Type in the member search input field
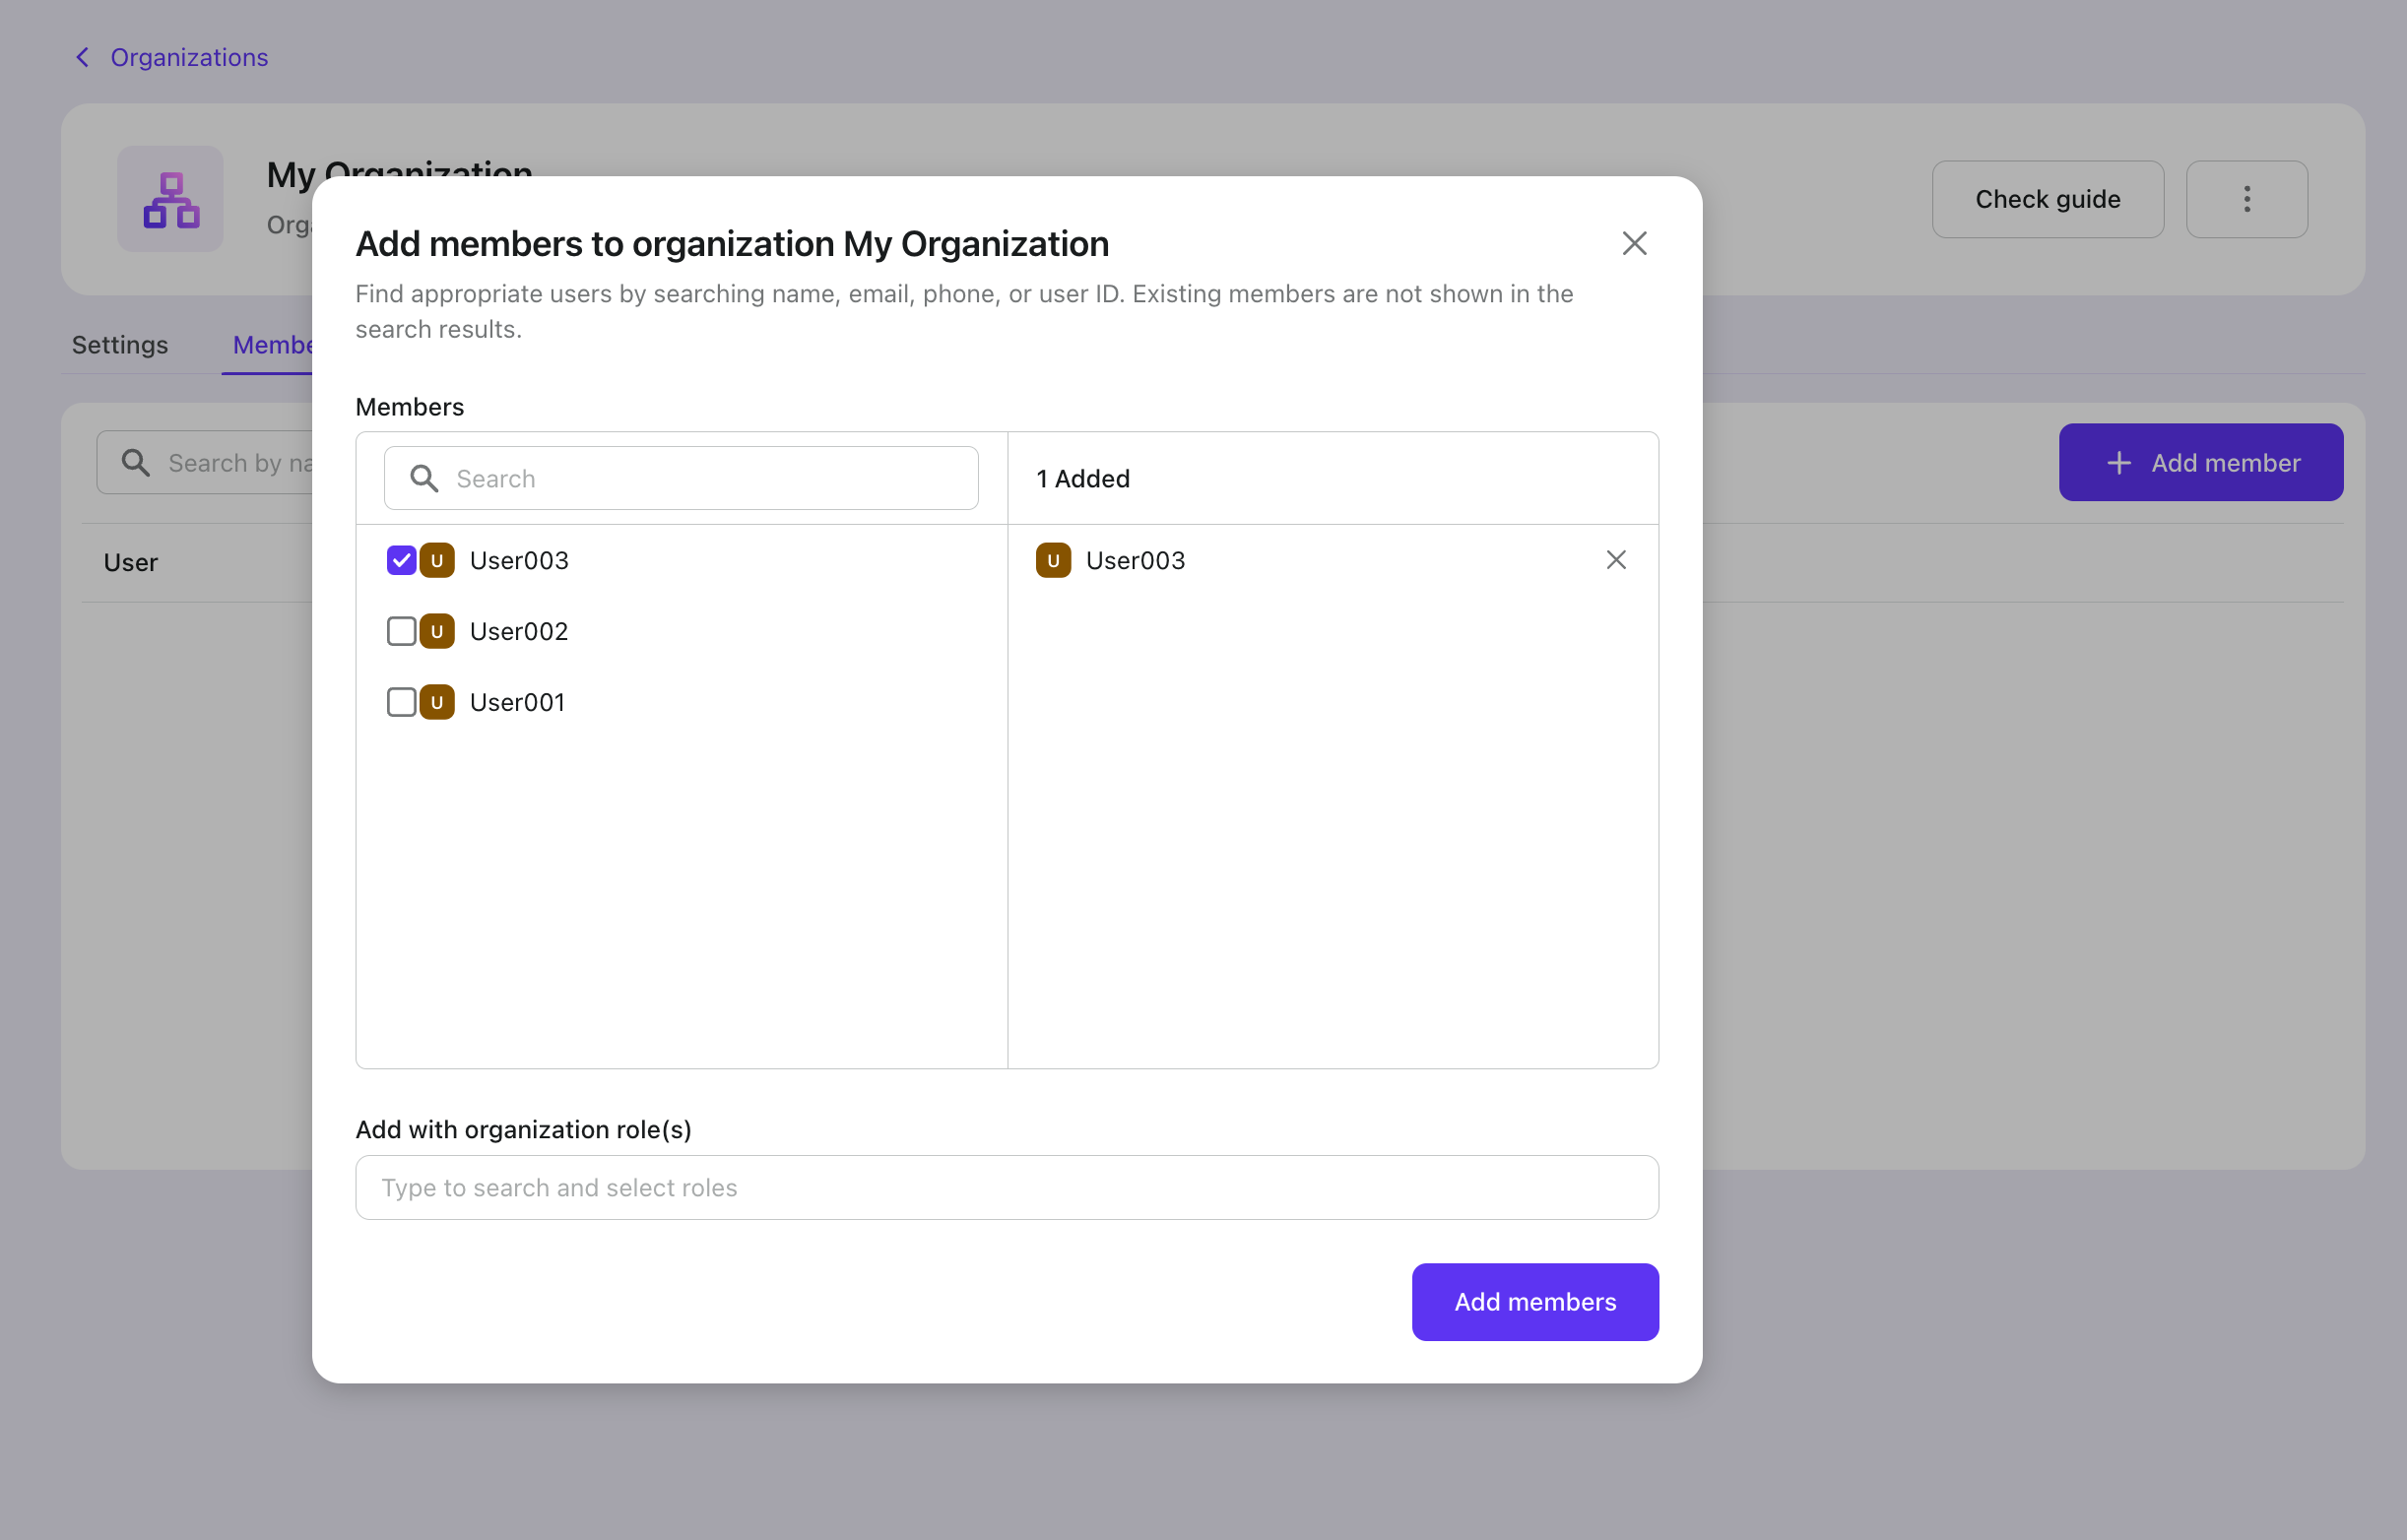2407x1540 pixels. click(x=681, y=478)
